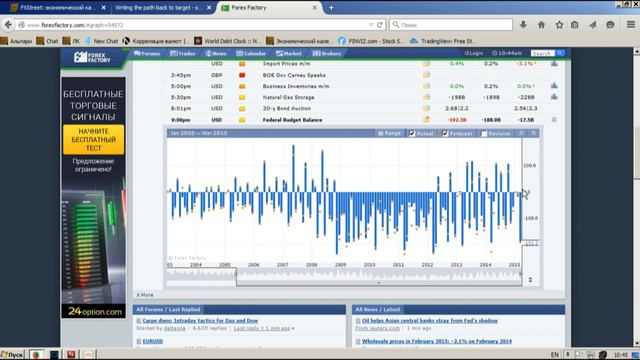This screenshot has height=360, width=640.
Task: Open detail folder for BOE Gov Carney Speaks
Action: [x=426, y=75]
